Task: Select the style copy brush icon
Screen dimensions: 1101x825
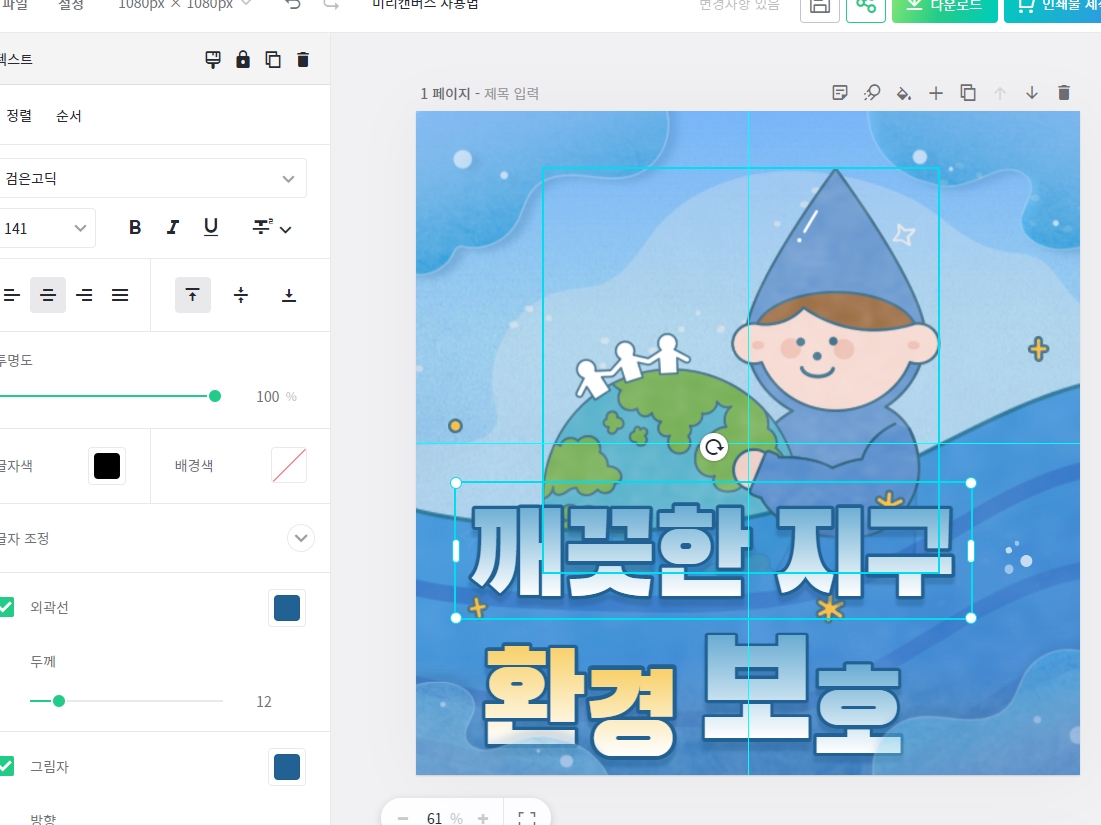Action: pos(211,59)
